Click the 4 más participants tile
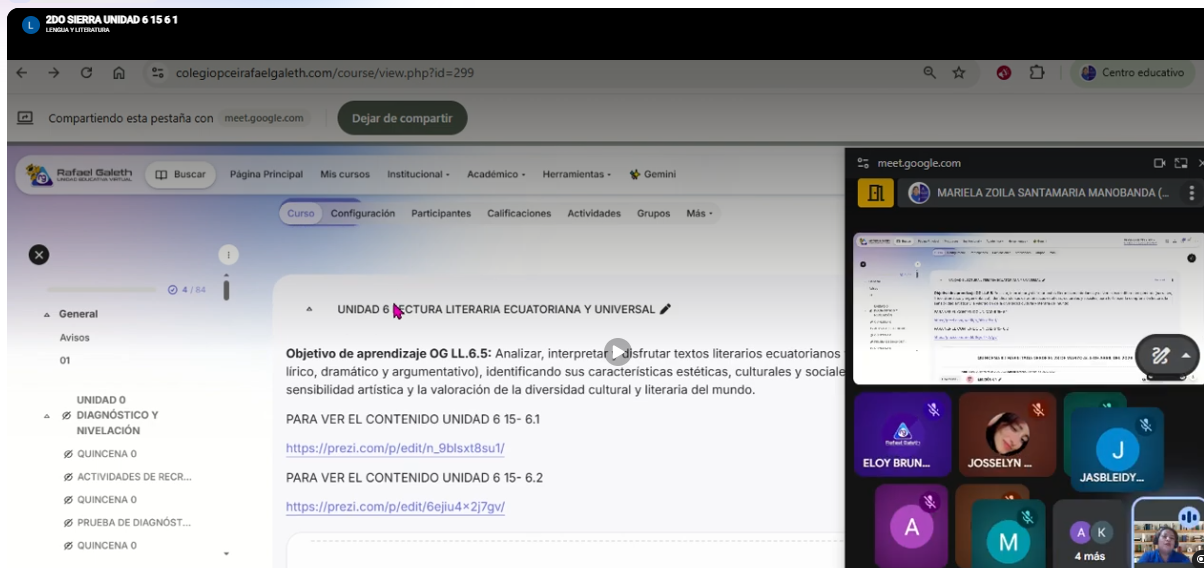The height and width of the screenshot is (568, 1204). (1089, 541)
